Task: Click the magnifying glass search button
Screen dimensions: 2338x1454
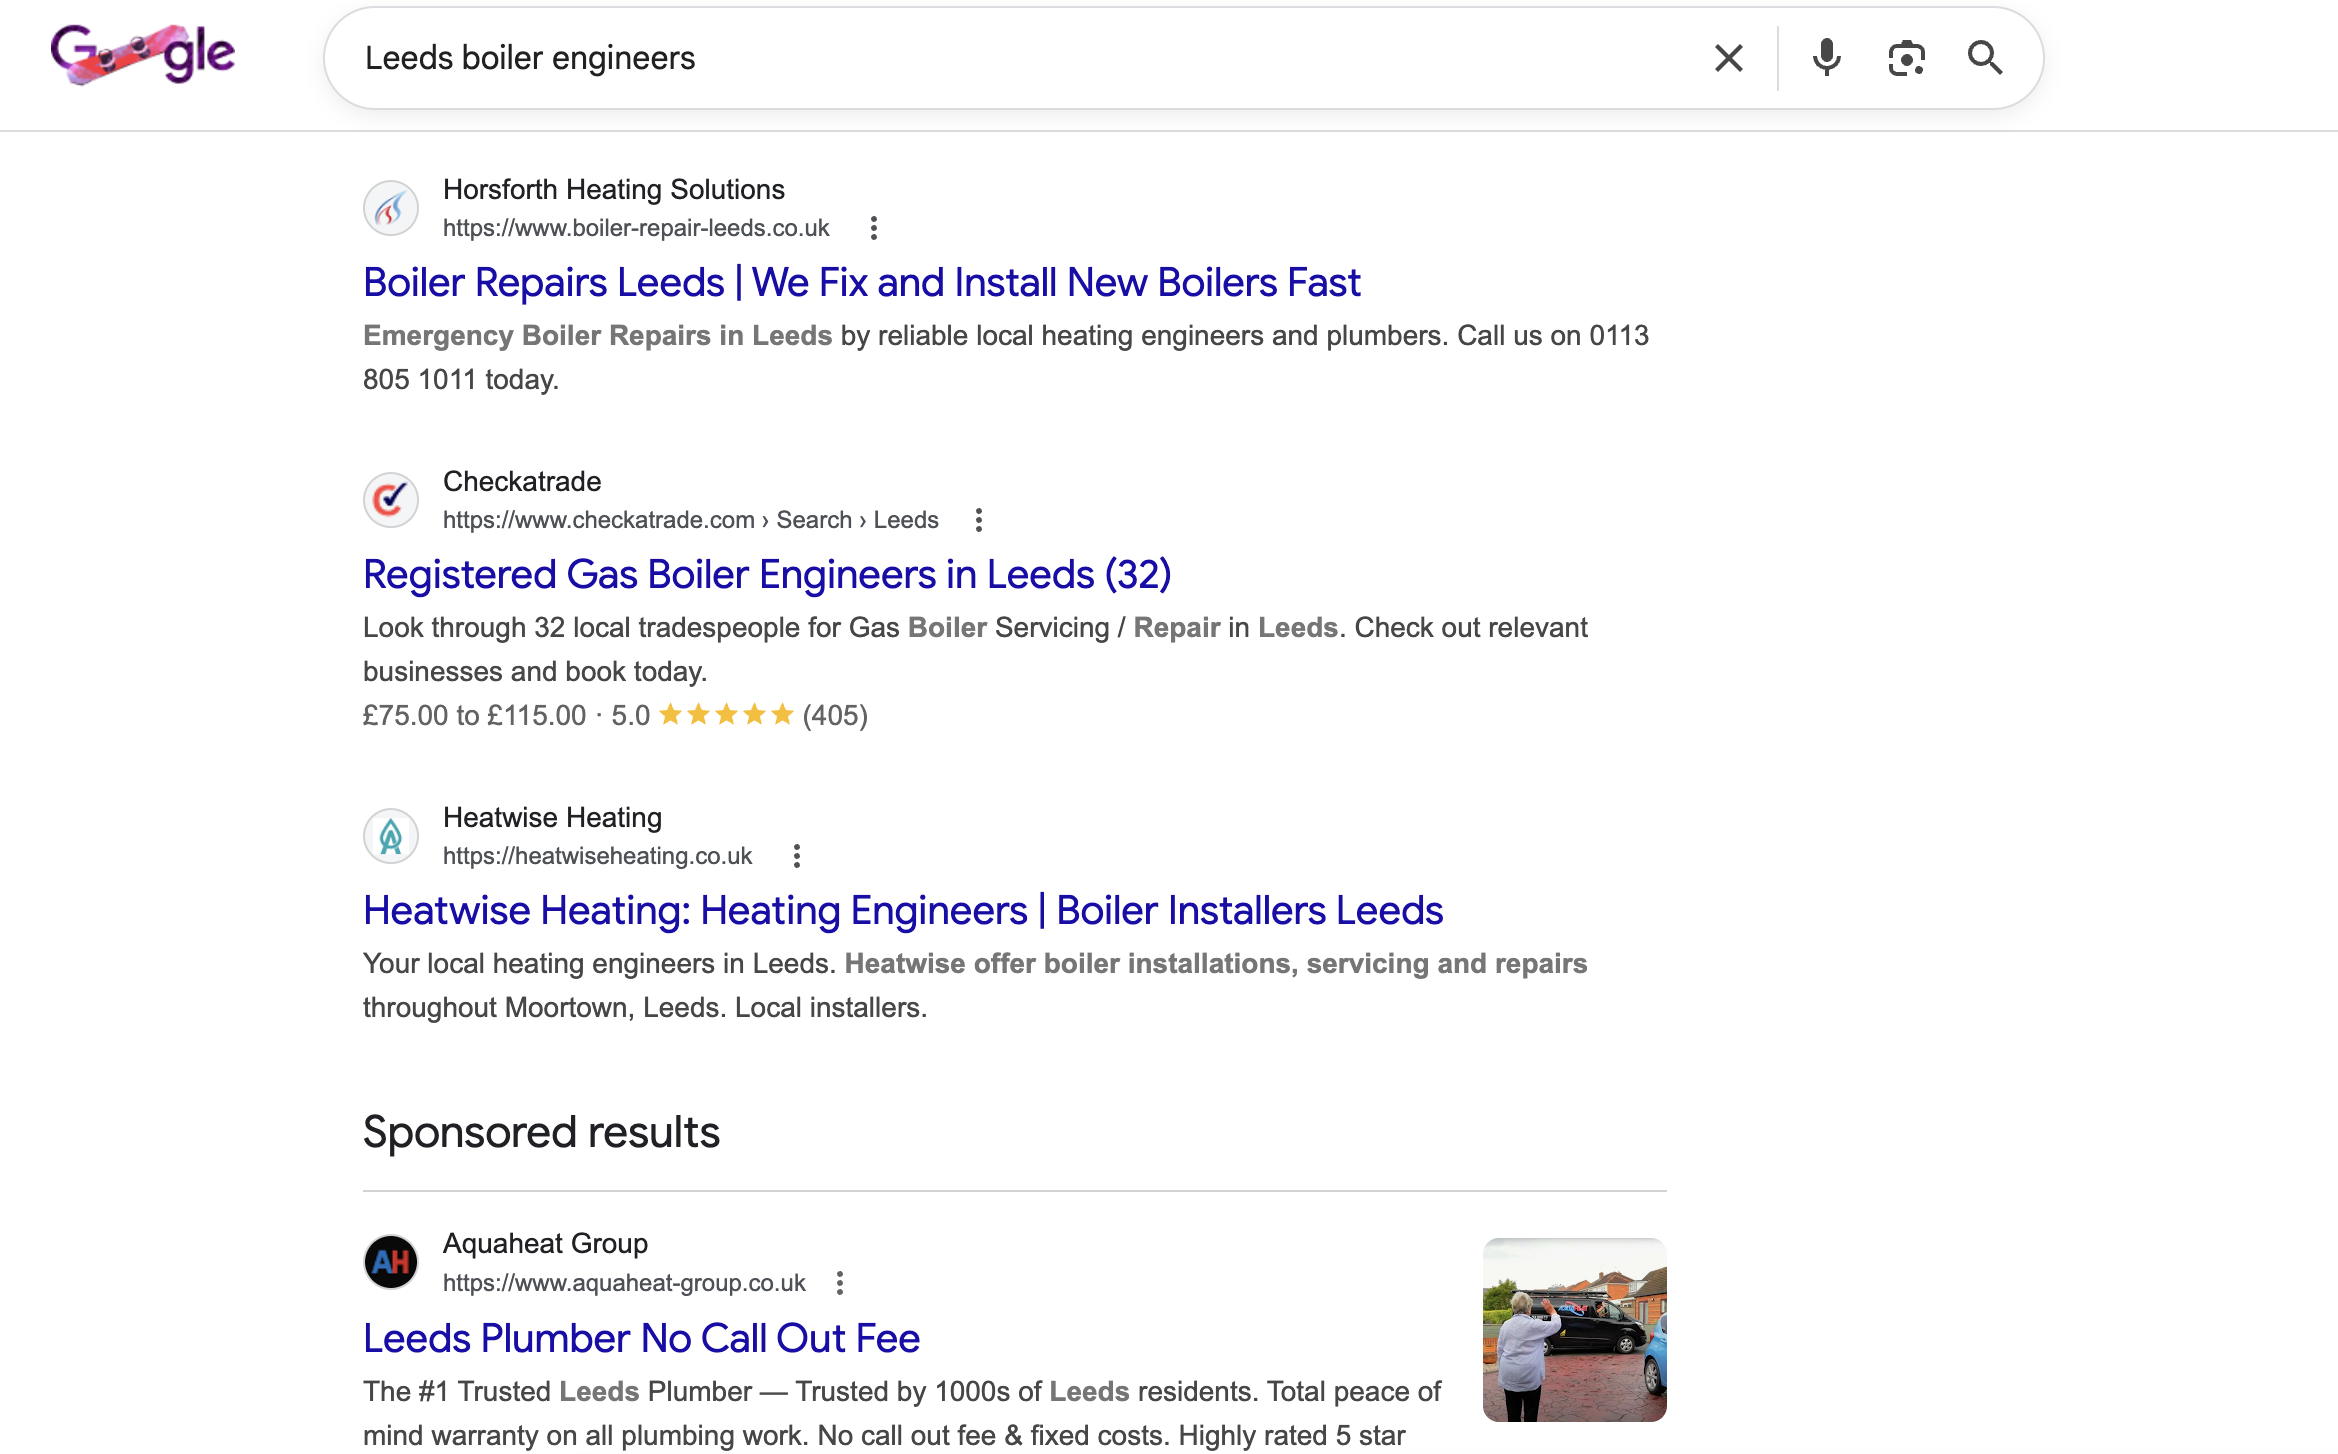Action: pos(1984,58)
